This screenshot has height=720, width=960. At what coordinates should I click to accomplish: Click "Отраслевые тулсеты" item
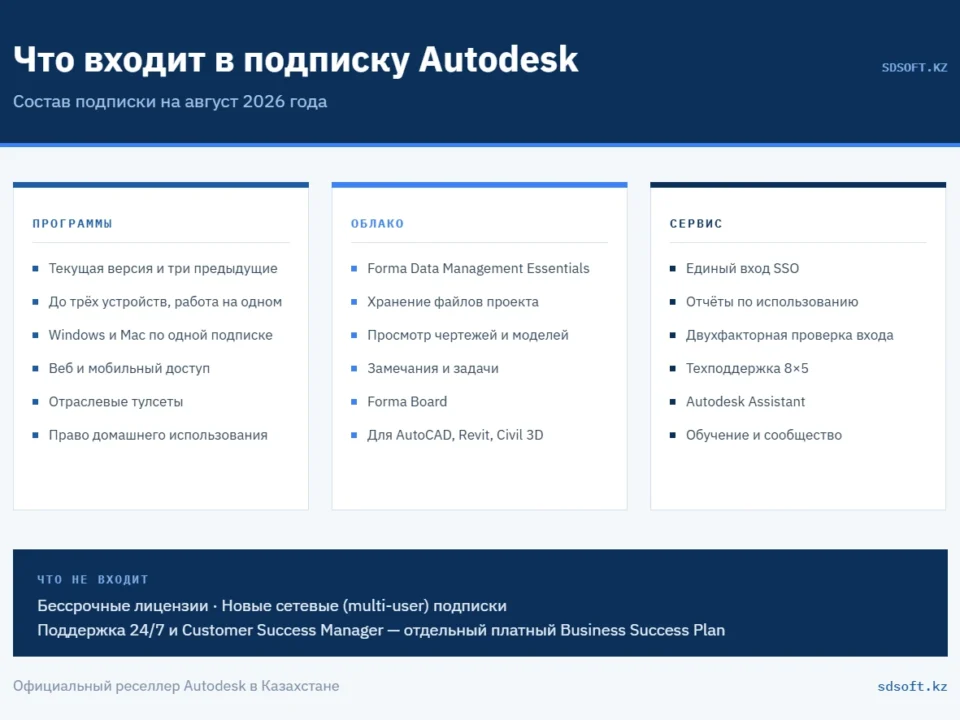[x=116, y=402]
